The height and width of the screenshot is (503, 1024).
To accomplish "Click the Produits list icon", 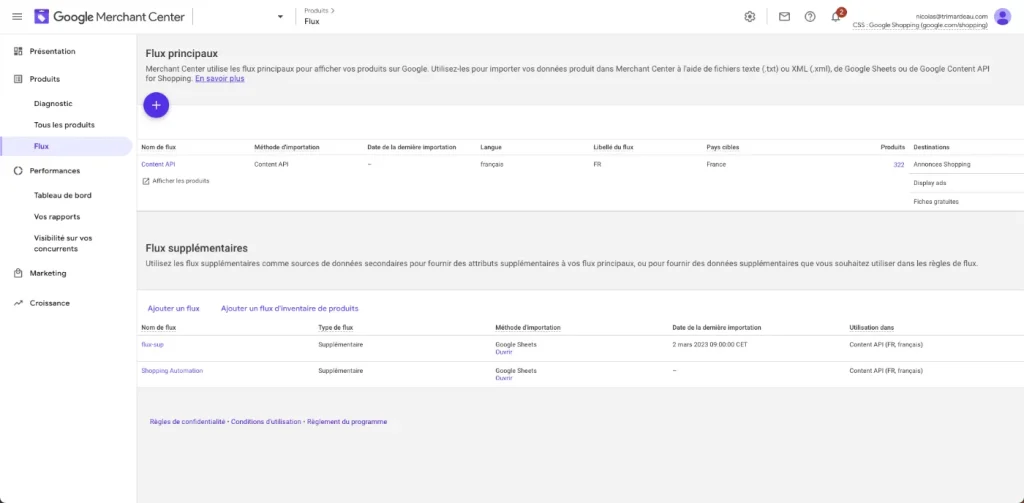I will tap(18, 79).
